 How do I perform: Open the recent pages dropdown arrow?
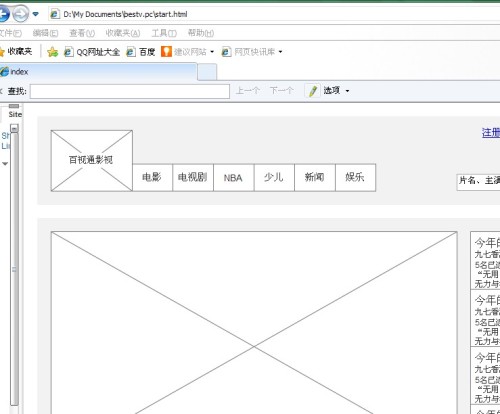(35, 14)
